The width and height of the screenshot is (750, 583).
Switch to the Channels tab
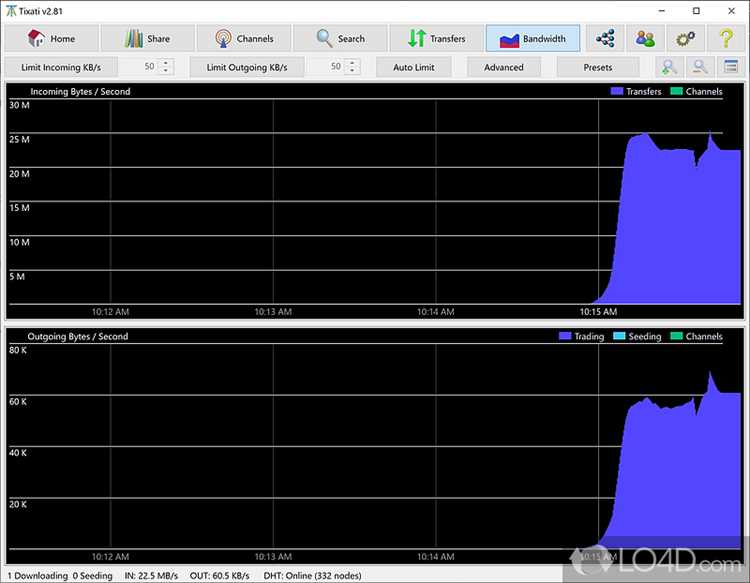pos(244,38)
